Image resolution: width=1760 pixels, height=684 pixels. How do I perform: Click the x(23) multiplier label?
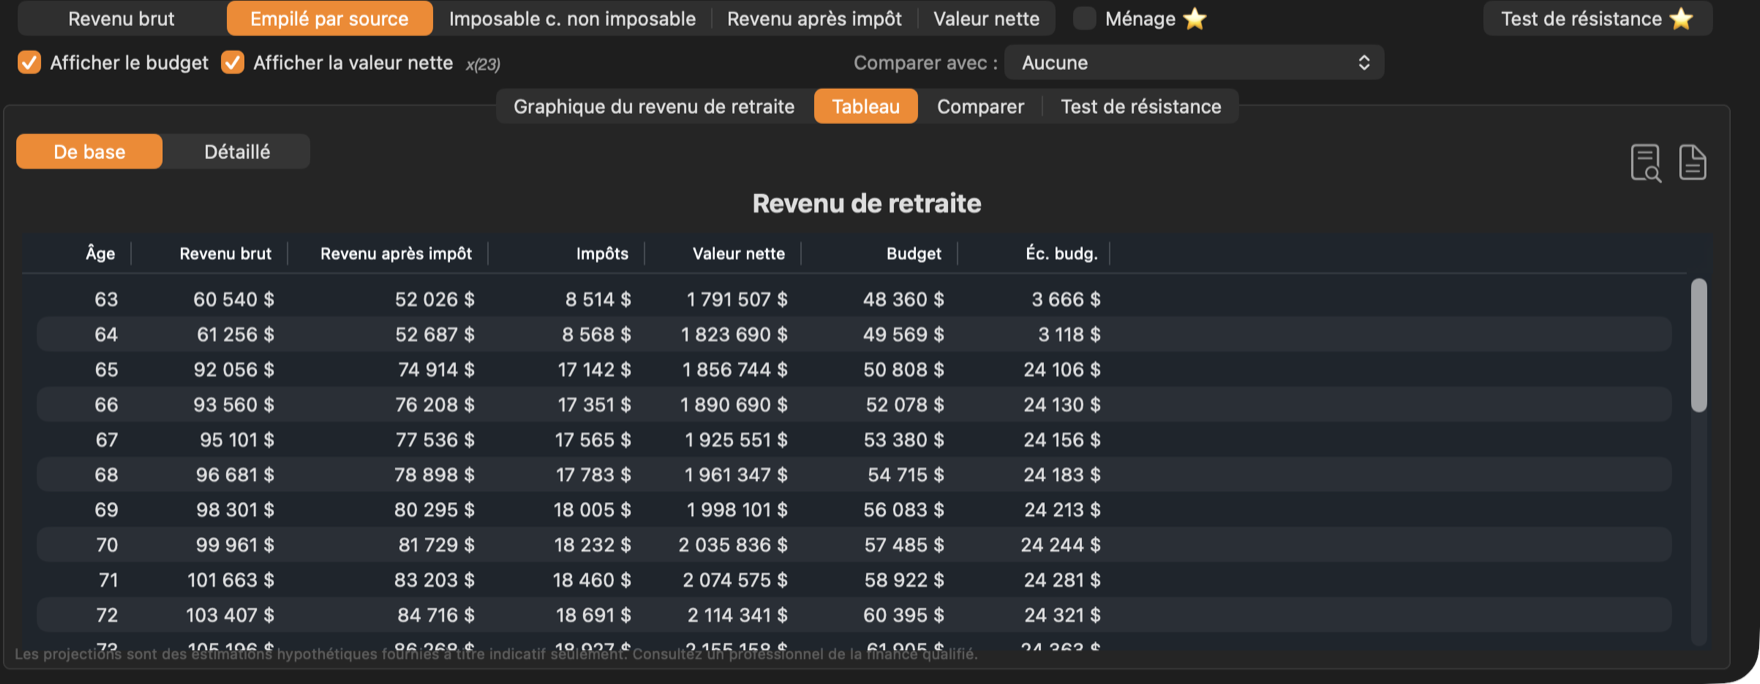[483, 64]
